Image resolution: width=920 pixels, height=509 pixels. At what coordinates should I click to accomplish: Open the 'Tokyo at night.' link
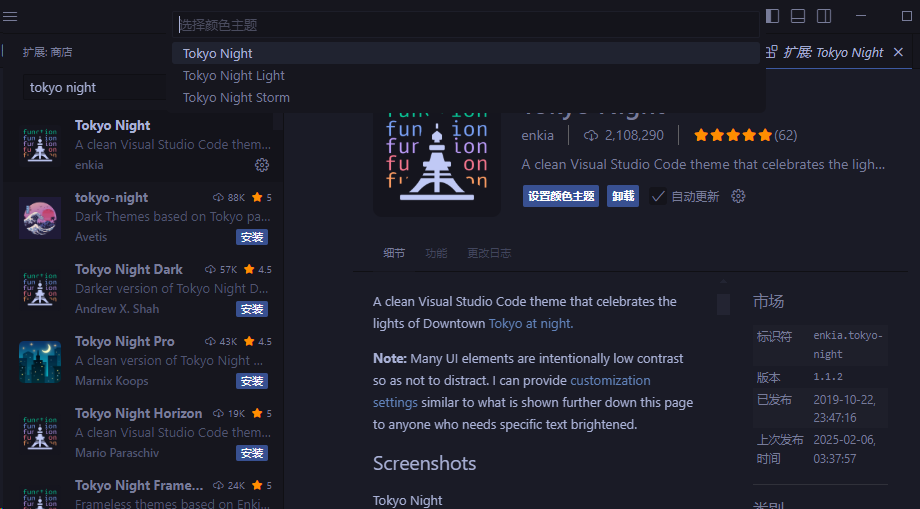530,324
